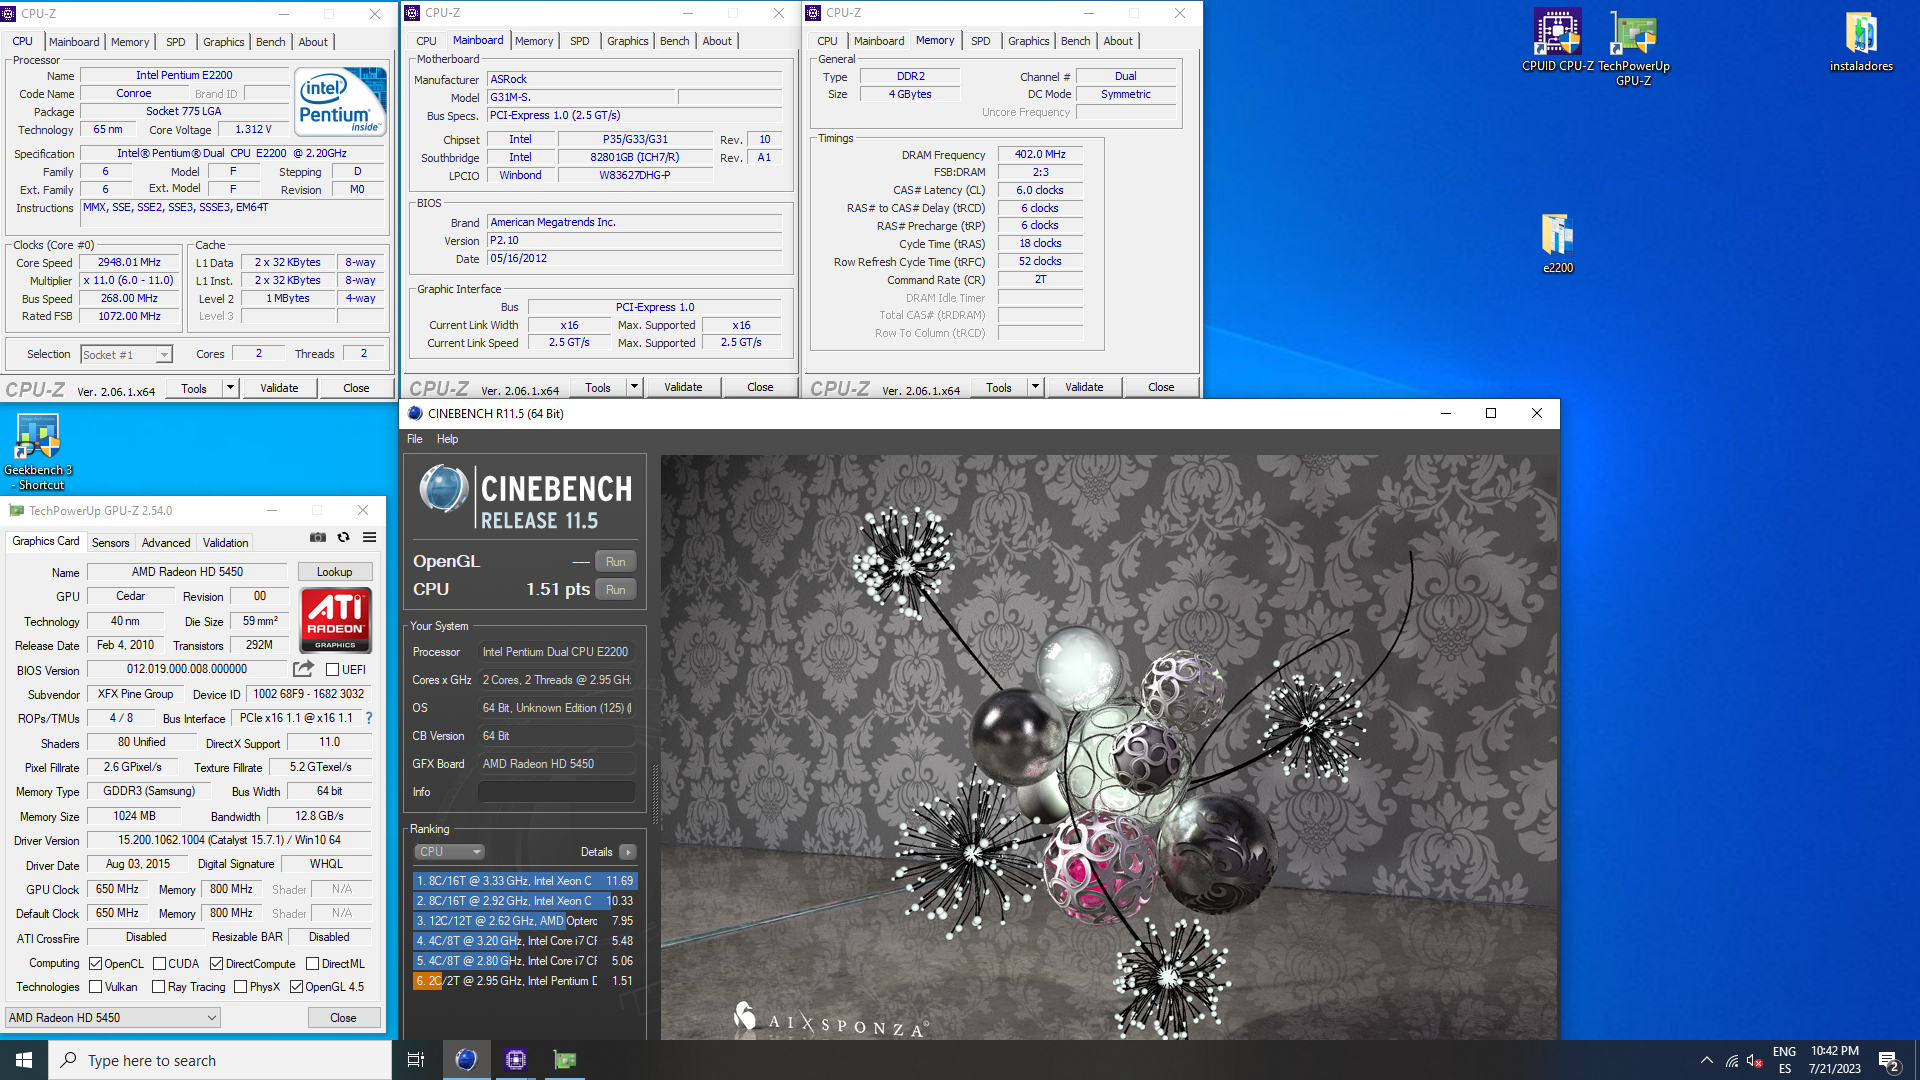Viewport: 1920px width, 1080px height.
Task: Click the taskbar clock showing 10:42 PM
Action: click(x=1835, y=1060)
